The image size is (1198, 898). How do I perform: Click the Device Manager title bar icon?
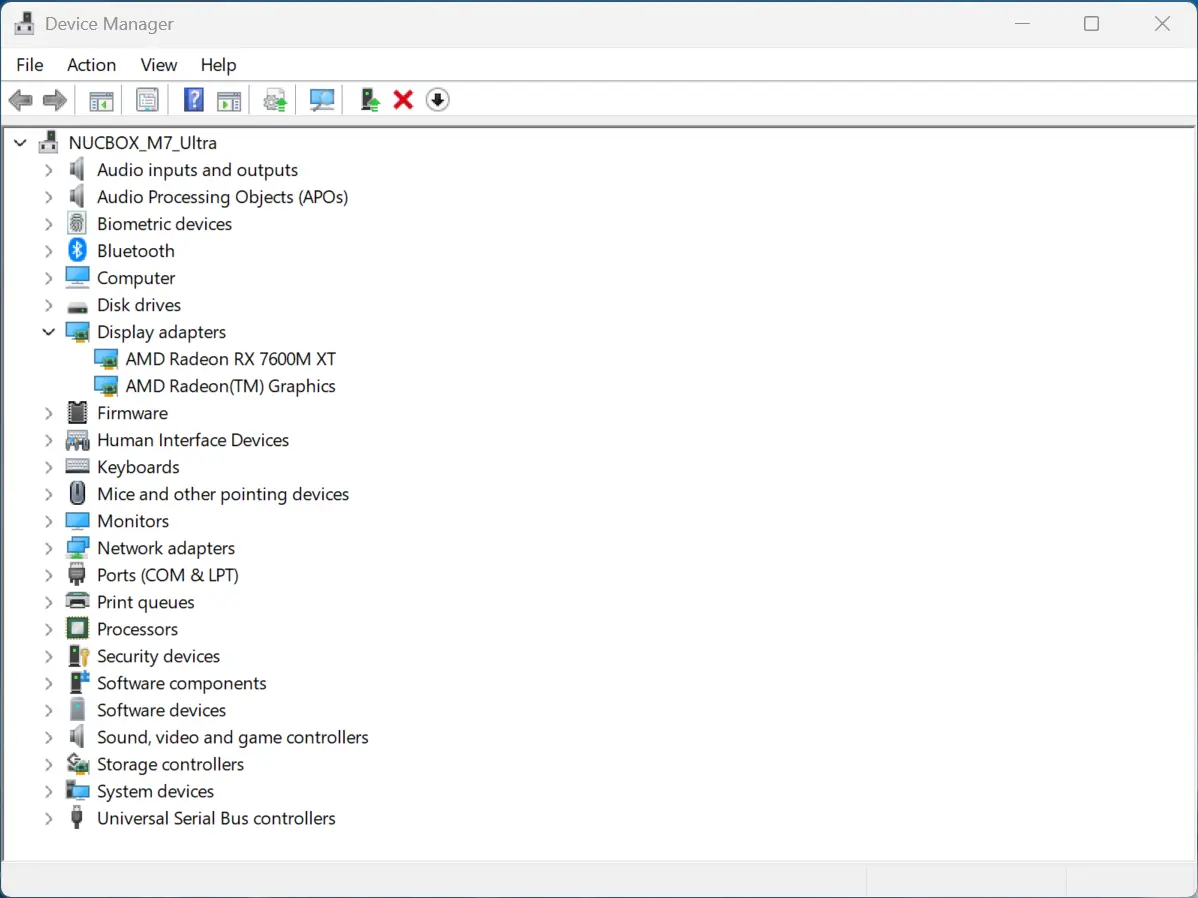coord(24,24)
